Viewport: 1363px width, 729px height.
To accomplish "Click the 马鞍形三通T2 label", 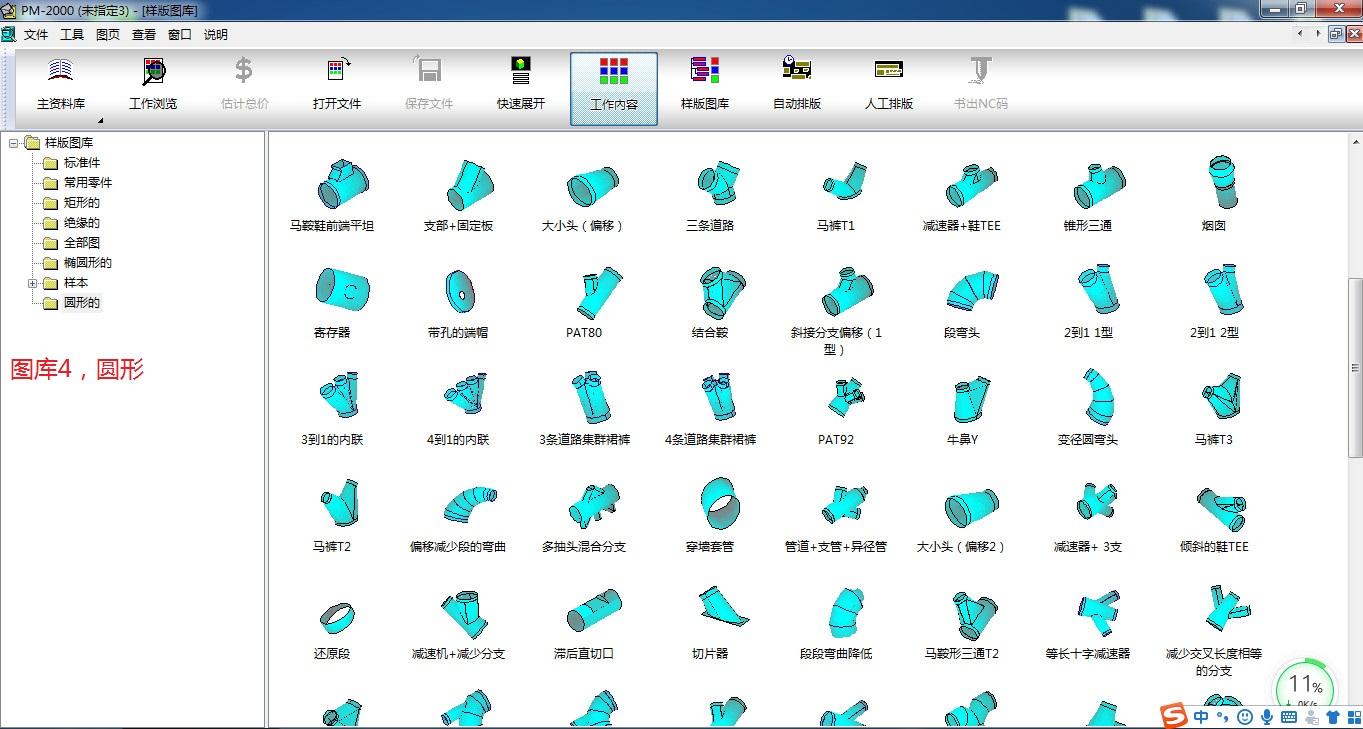I will [x=961, y=654].
